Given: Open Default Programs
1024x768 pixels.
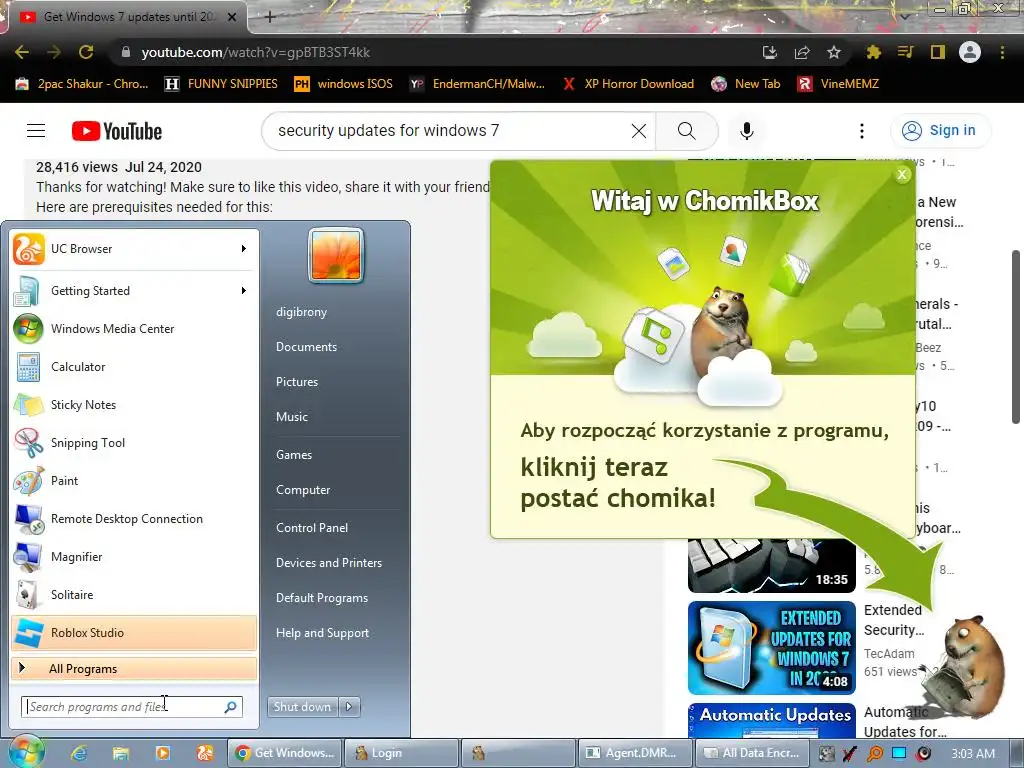Looking at the screenshot, I should pyautogui.click(x=322, y=598).
